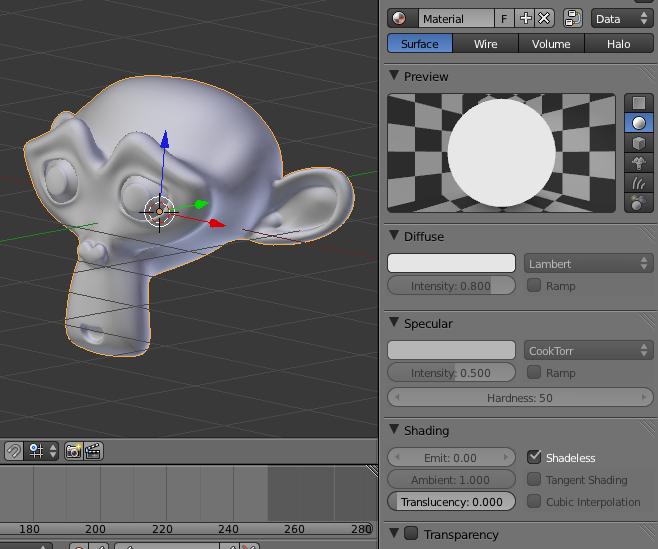This screenshot has height=549, width=658.
Task: Enable the Specular Ramp checkbox
Action: point(534,372)
